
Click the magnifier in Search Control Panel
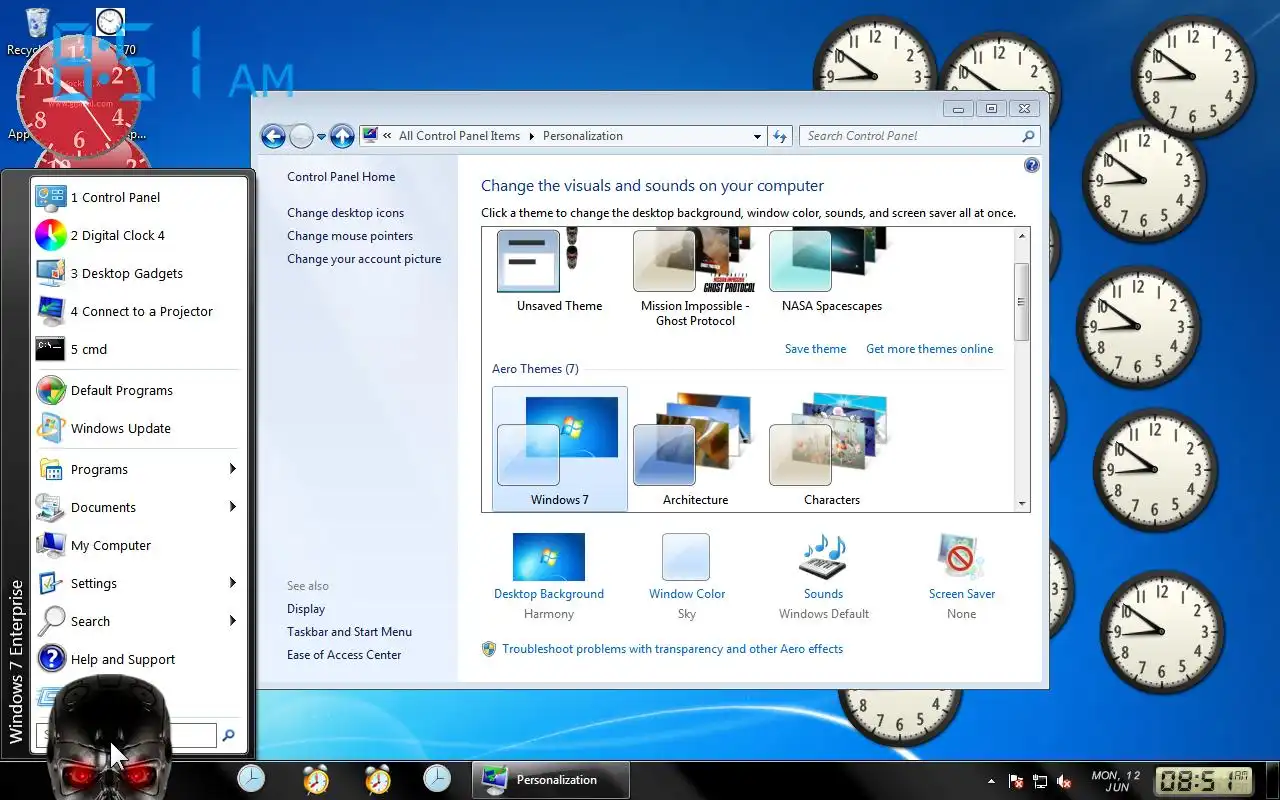point(1028,136)
